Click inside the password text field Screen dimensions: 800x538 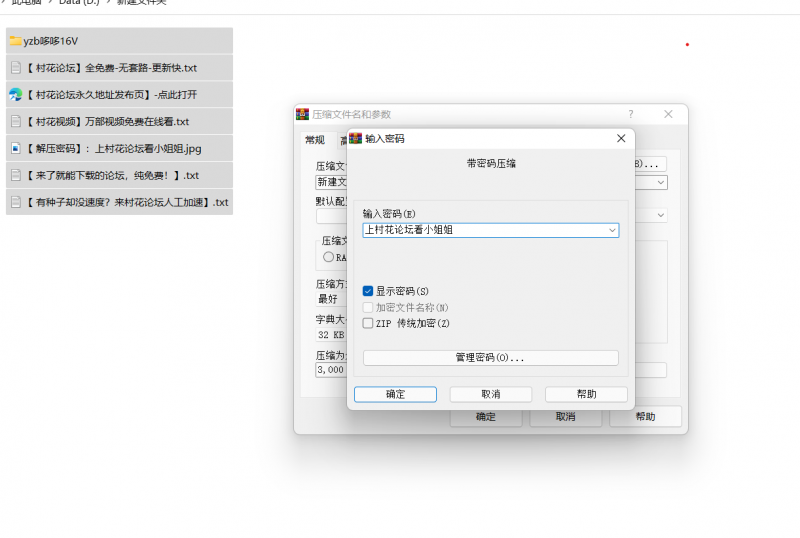tap(480, 230)
